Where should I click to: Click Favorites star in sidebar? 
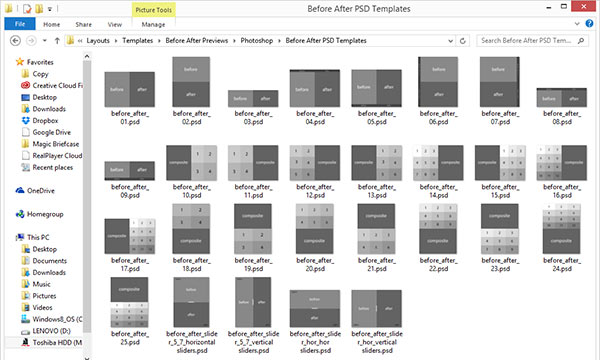tap(20, 62)
